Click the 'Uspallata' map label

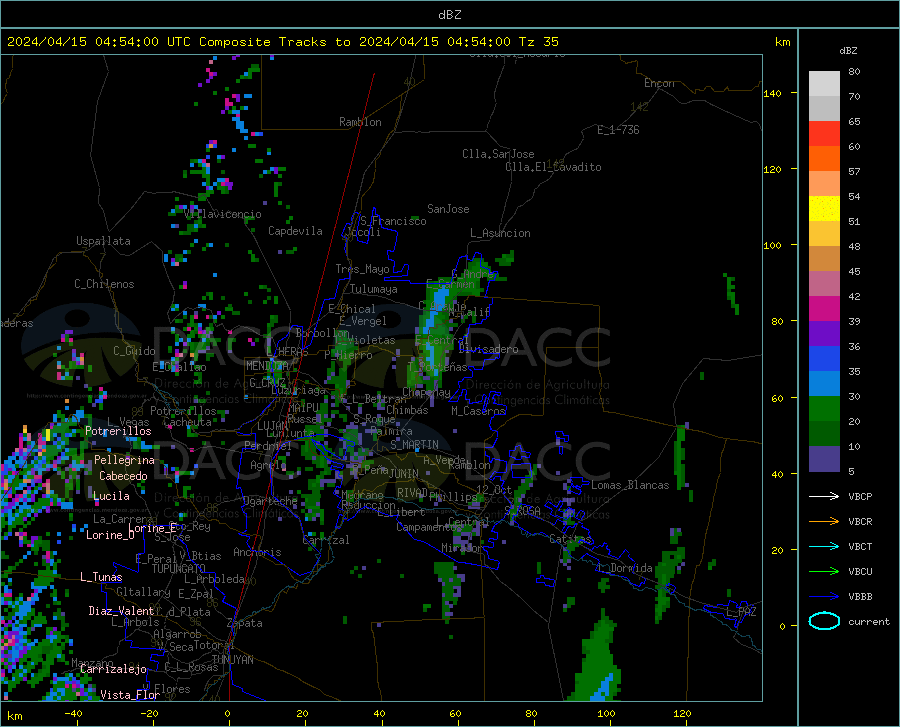tap(103, 241)
